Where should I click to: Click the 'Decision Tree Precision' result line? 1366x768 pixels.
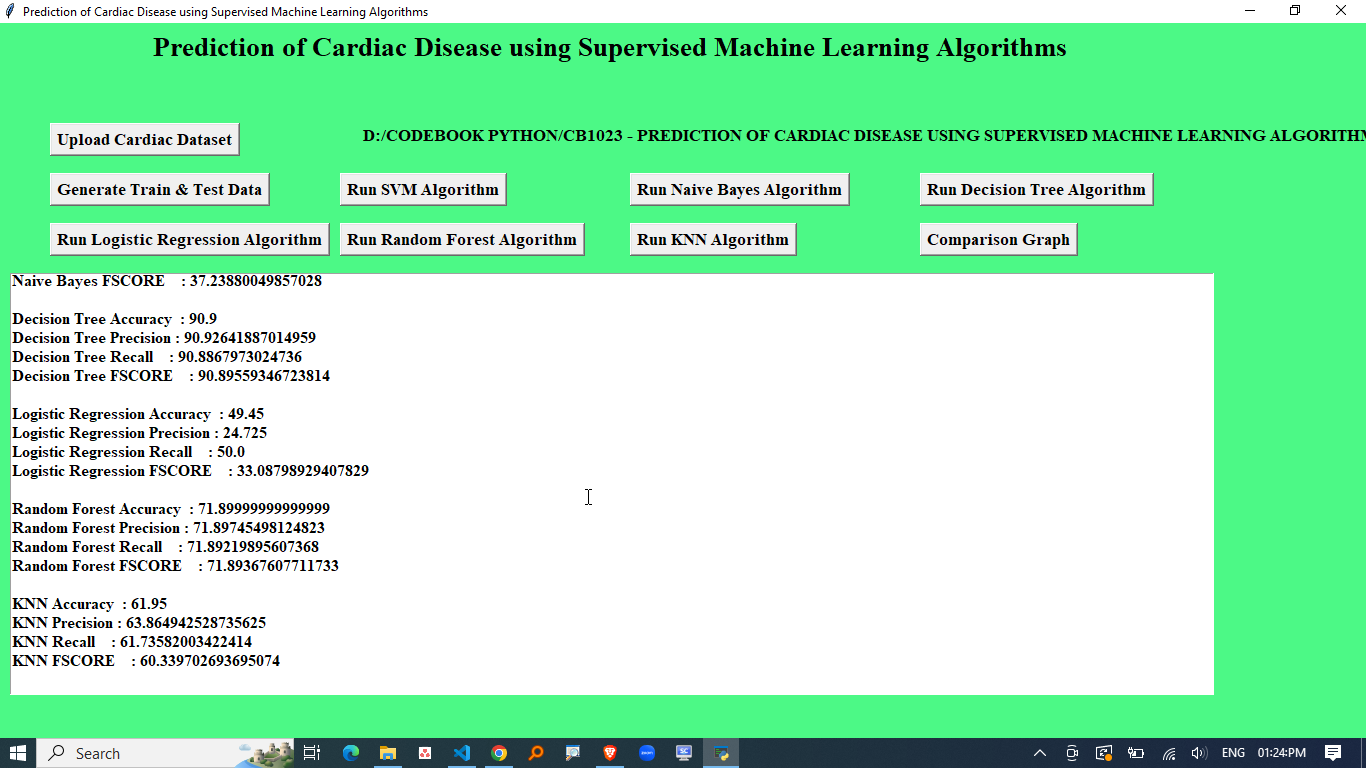point(164,338)
